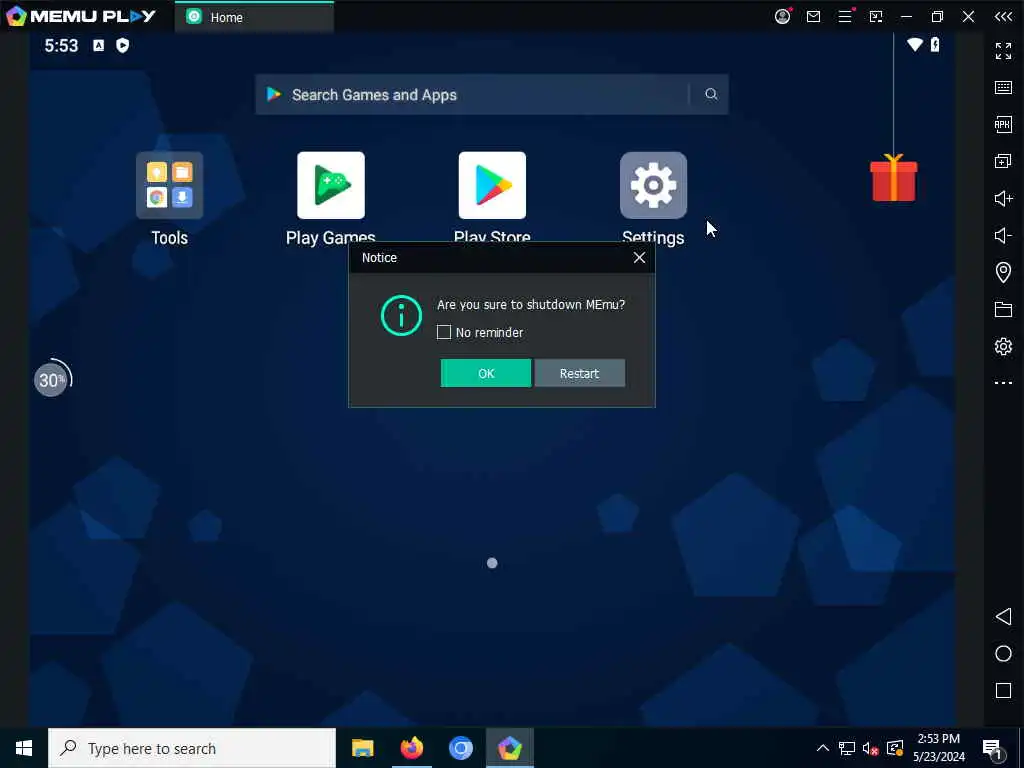Click the MEmu Play logo
1024x768 pixels.
point(82,16)
